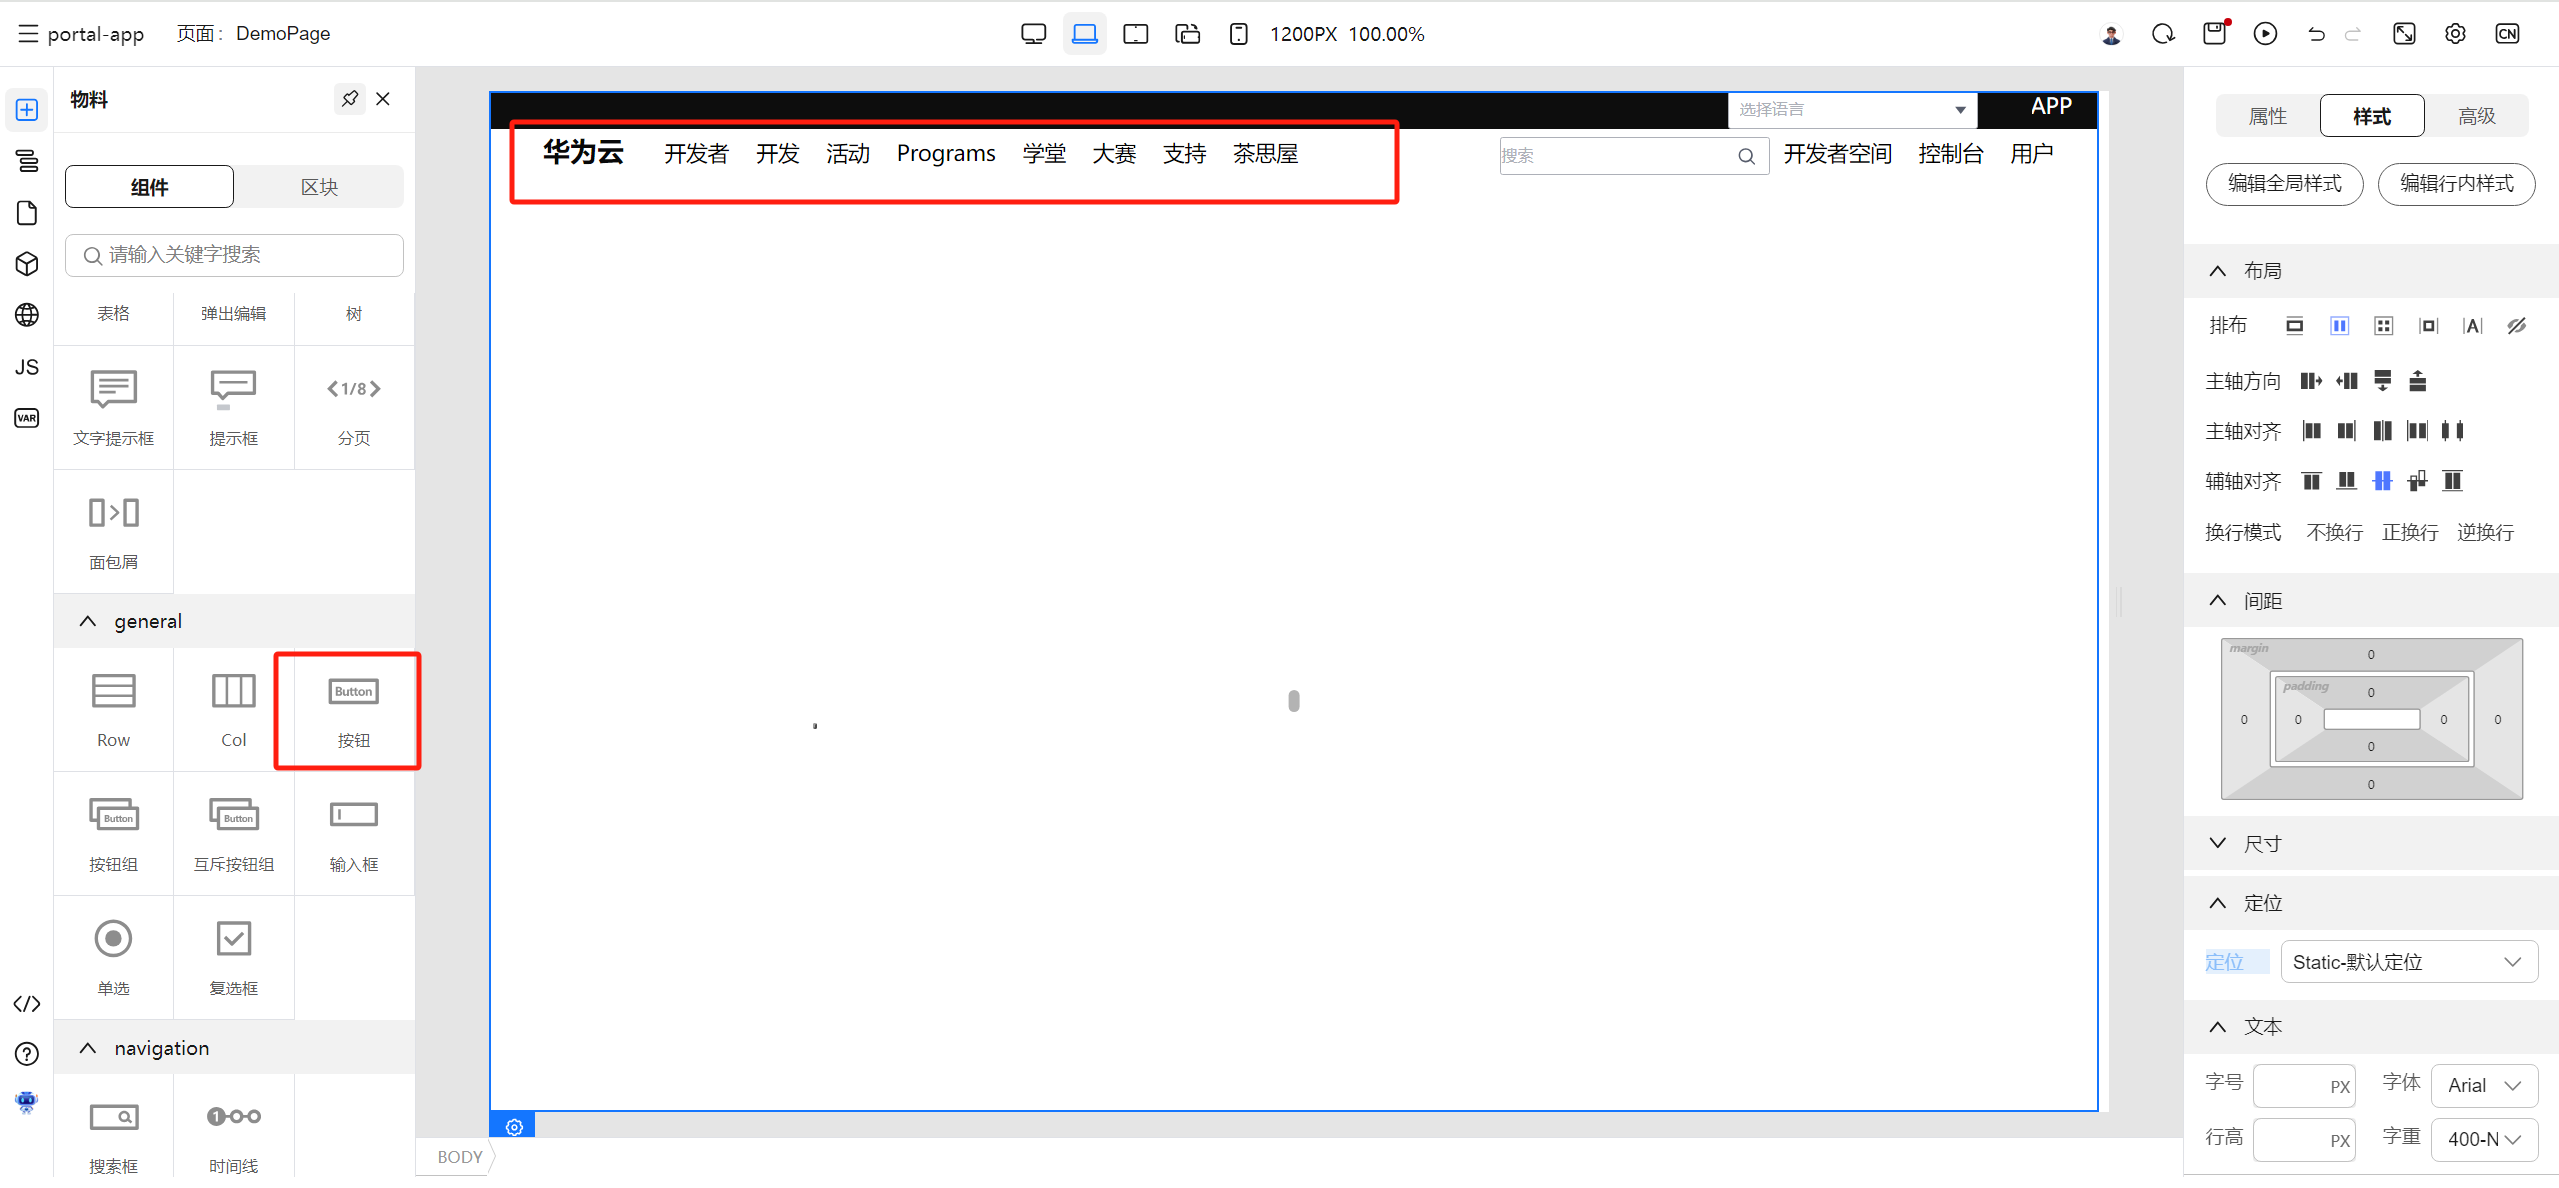The height and width of the screenshot is (1188, 2559).
Task: Click the 编辑全局样式 button
Action: [2284, 184]
